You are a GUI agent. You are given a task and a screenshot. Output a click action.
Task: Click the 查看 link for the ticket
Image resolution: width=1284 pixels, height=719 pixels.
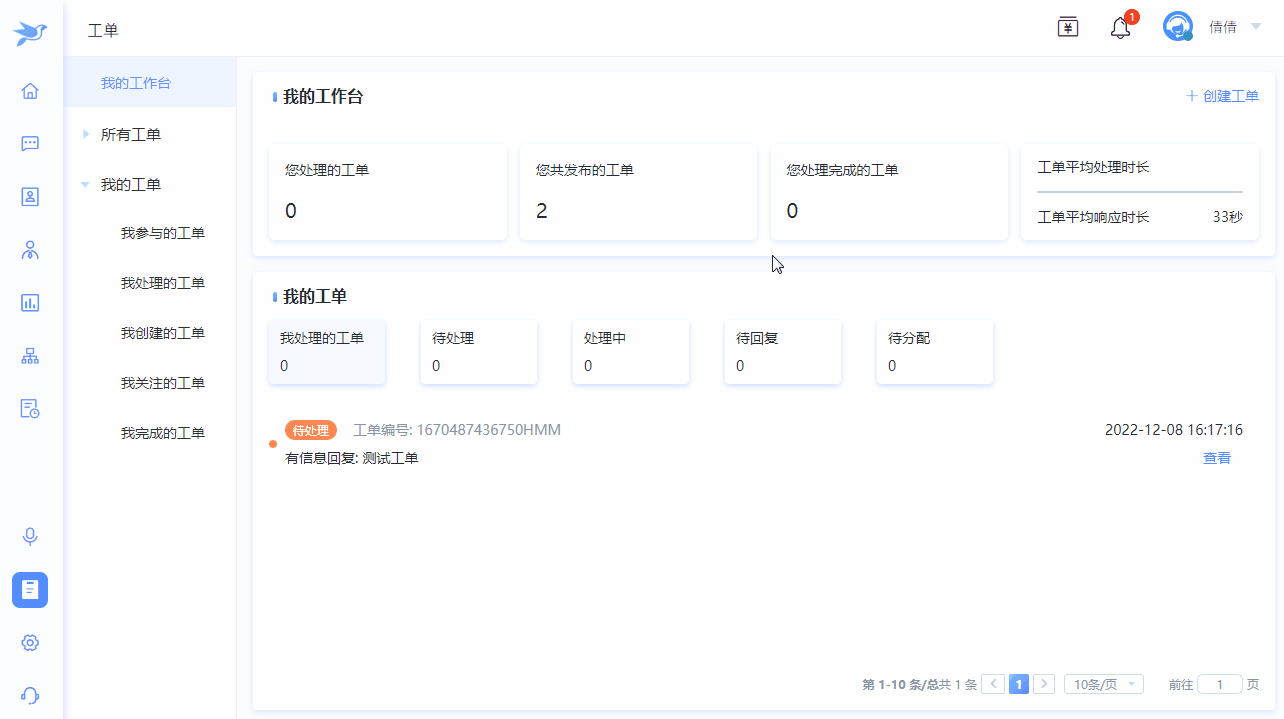tap(1216, 458)
